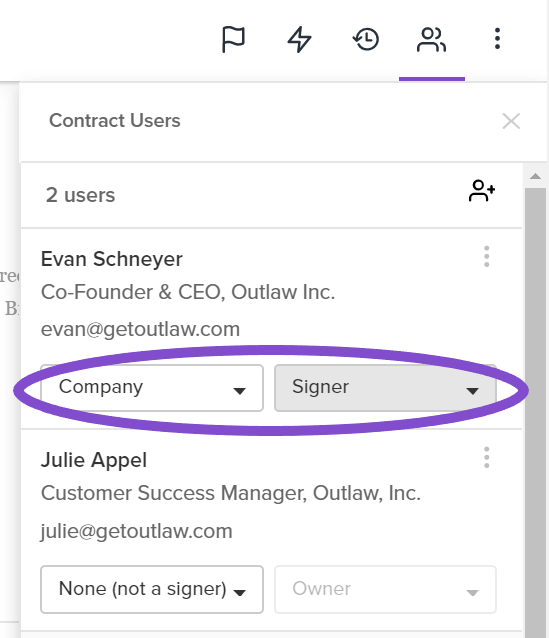Click julie@getoutlaw.com email text
The image size is (549, 638).
tap(136, 531)
